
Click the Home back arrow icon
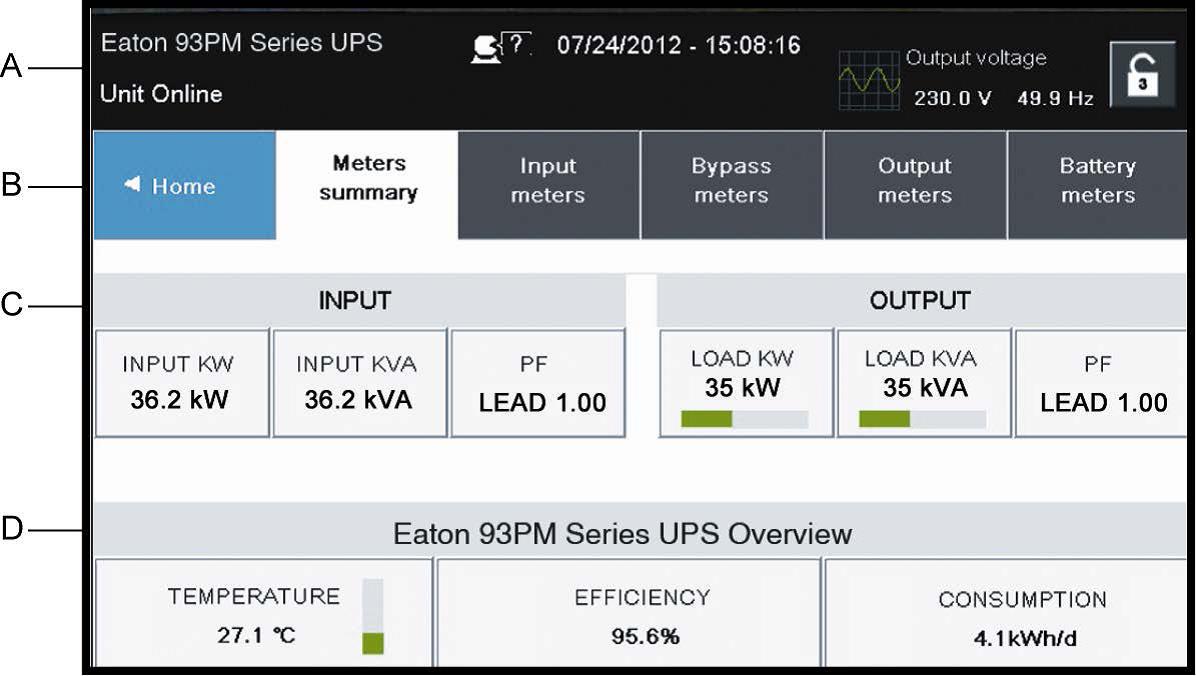click(132, 184)
